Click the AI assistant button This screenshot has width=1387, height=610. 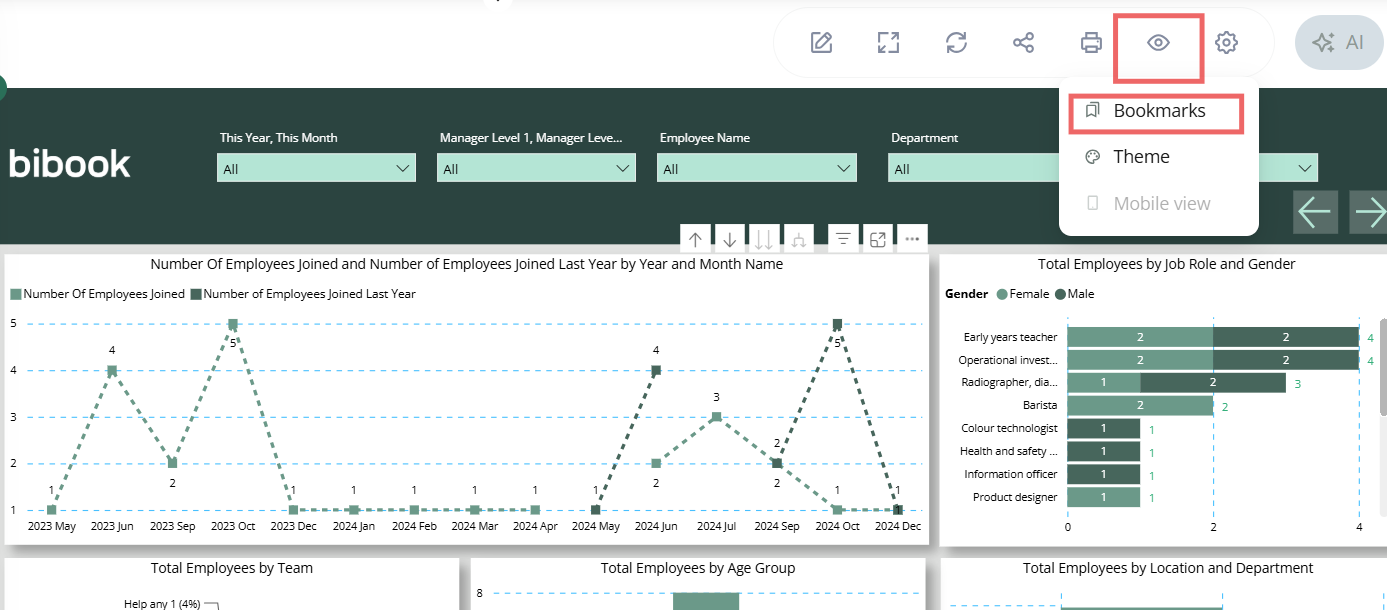(1339, 43)
